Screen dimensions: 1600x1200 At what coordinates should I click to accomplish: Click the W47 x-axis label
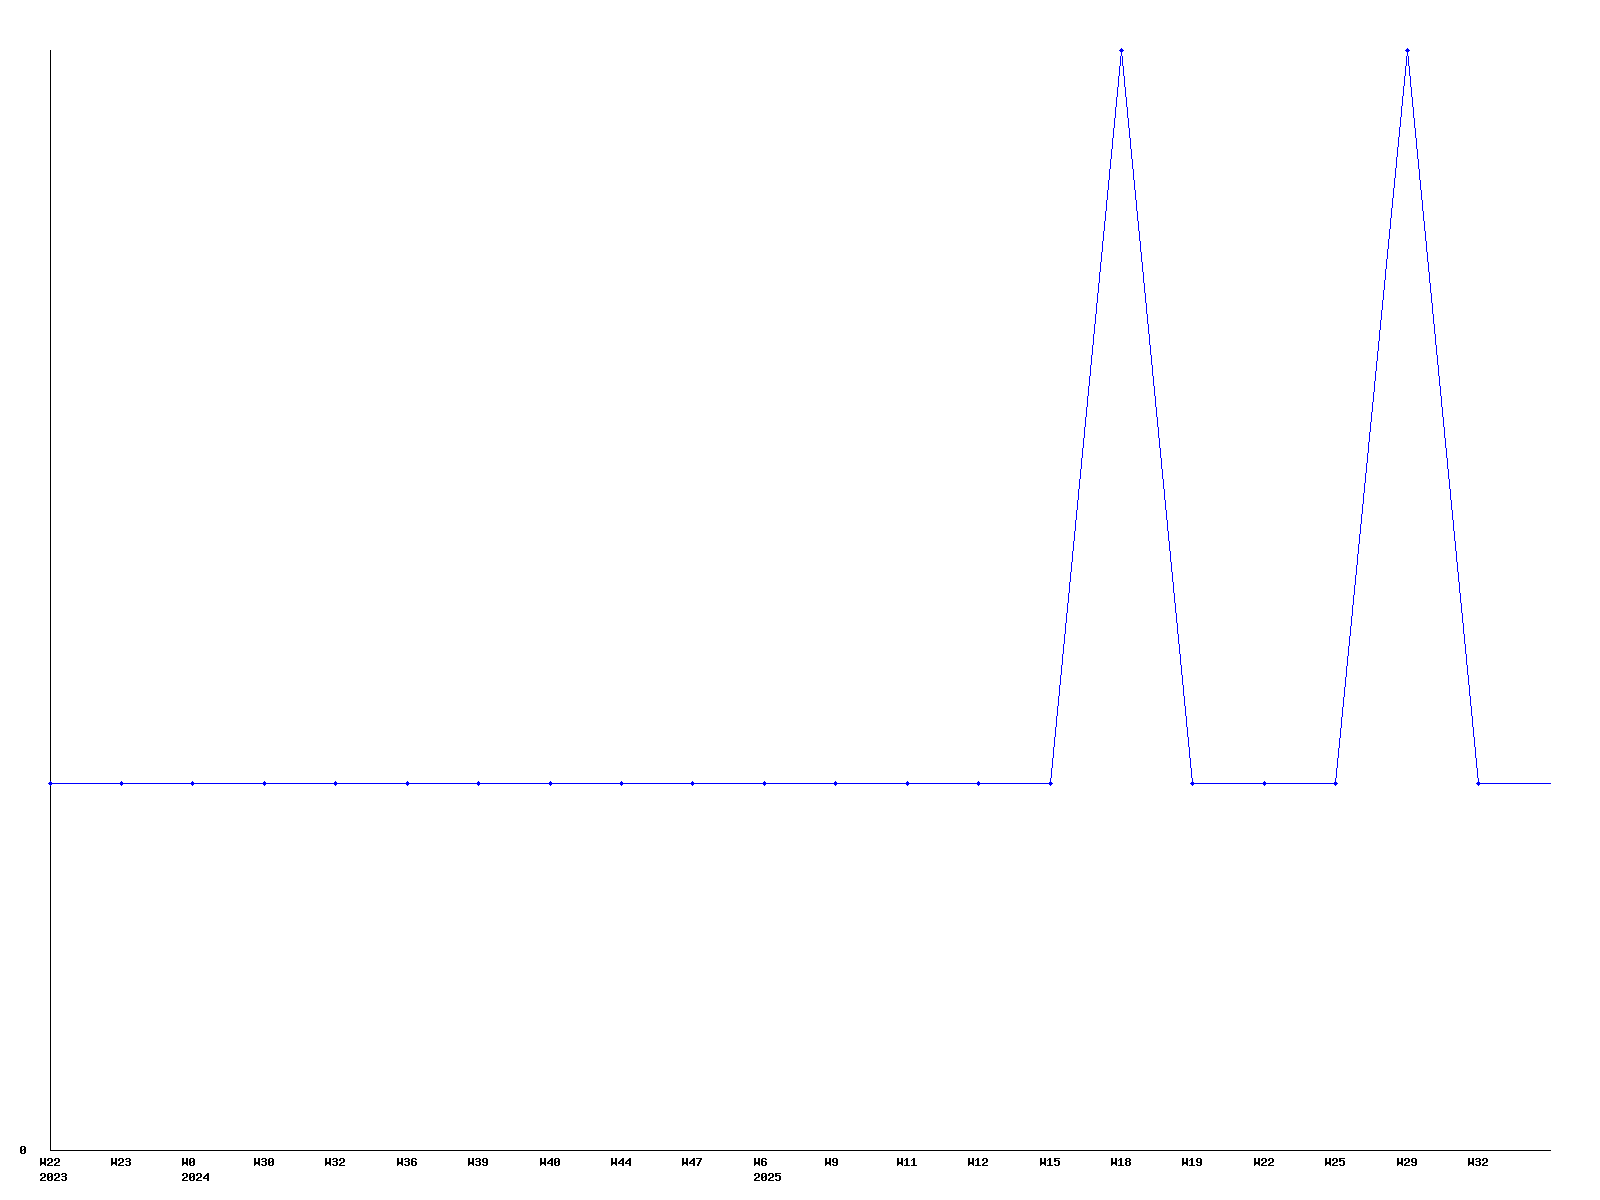point(692,1162)
